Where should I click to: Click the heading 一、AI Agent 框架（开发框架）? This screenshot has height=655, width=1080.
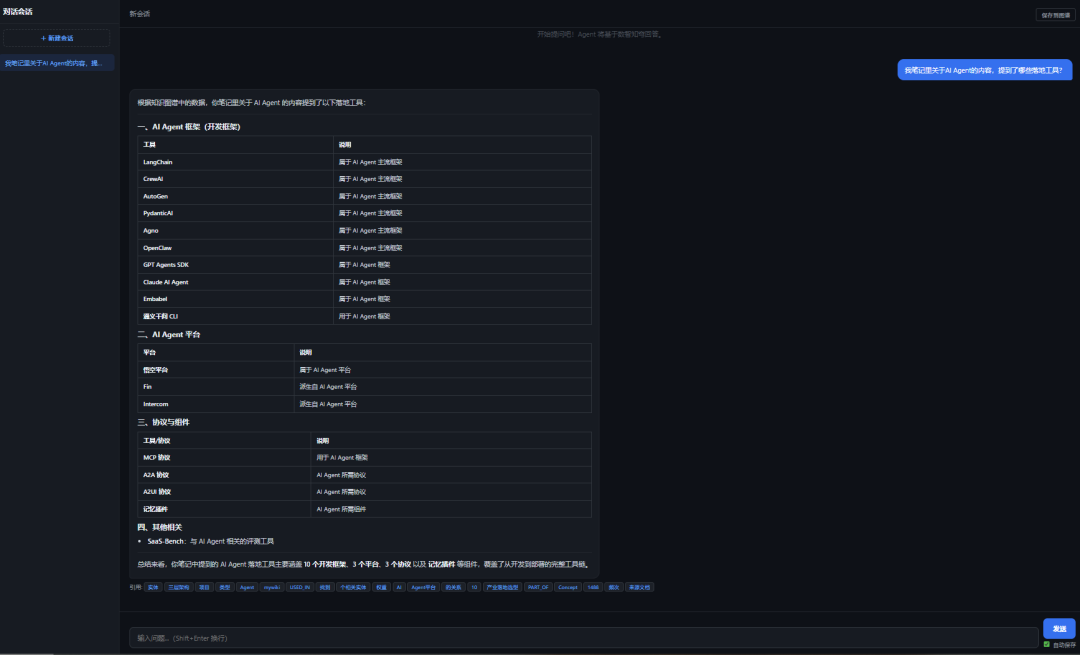[189, 127]
